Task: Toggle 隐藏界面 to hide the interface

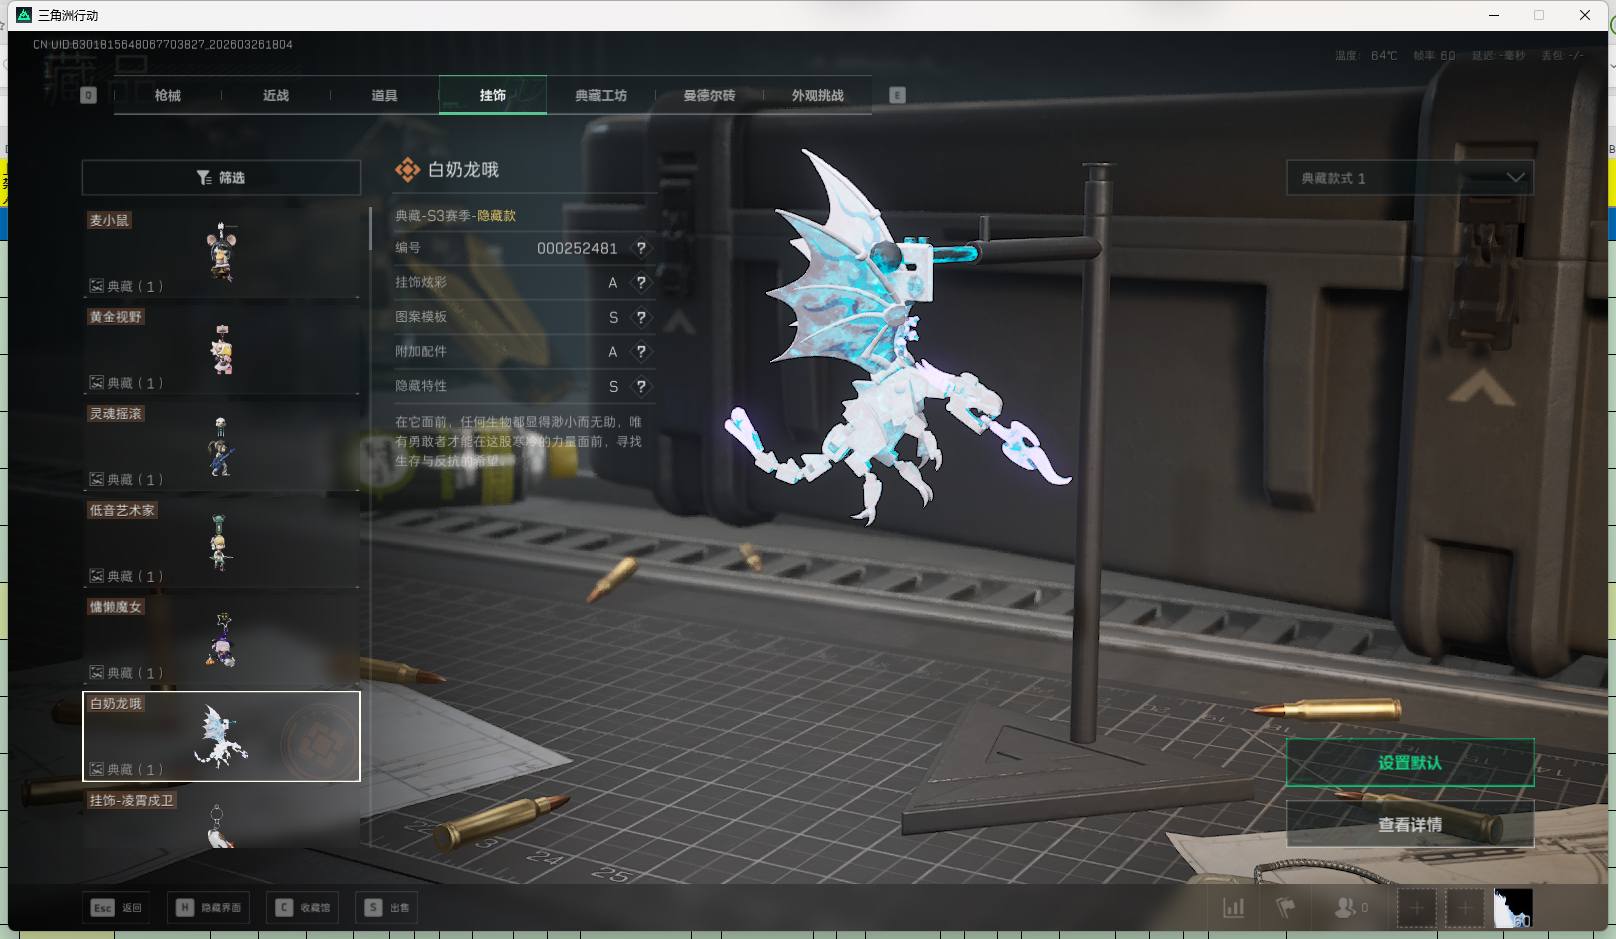Action: coord(210,908)
